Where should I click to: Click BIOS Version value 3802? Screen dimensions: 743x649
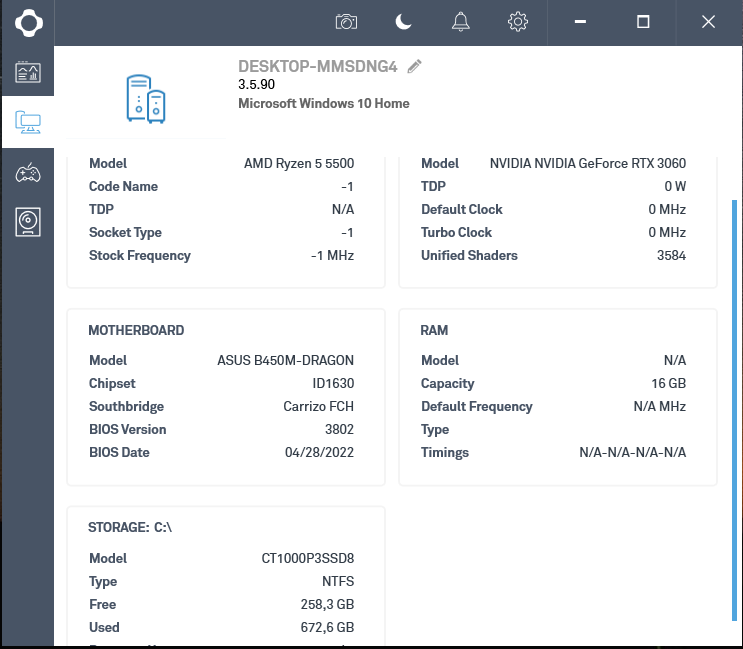[x=339, y=429]
